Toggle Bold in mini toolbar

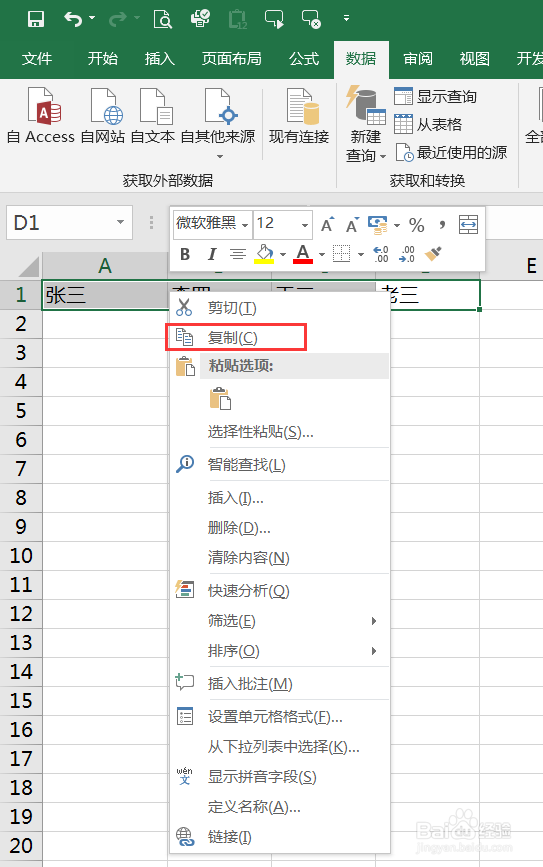click(185, 254)
